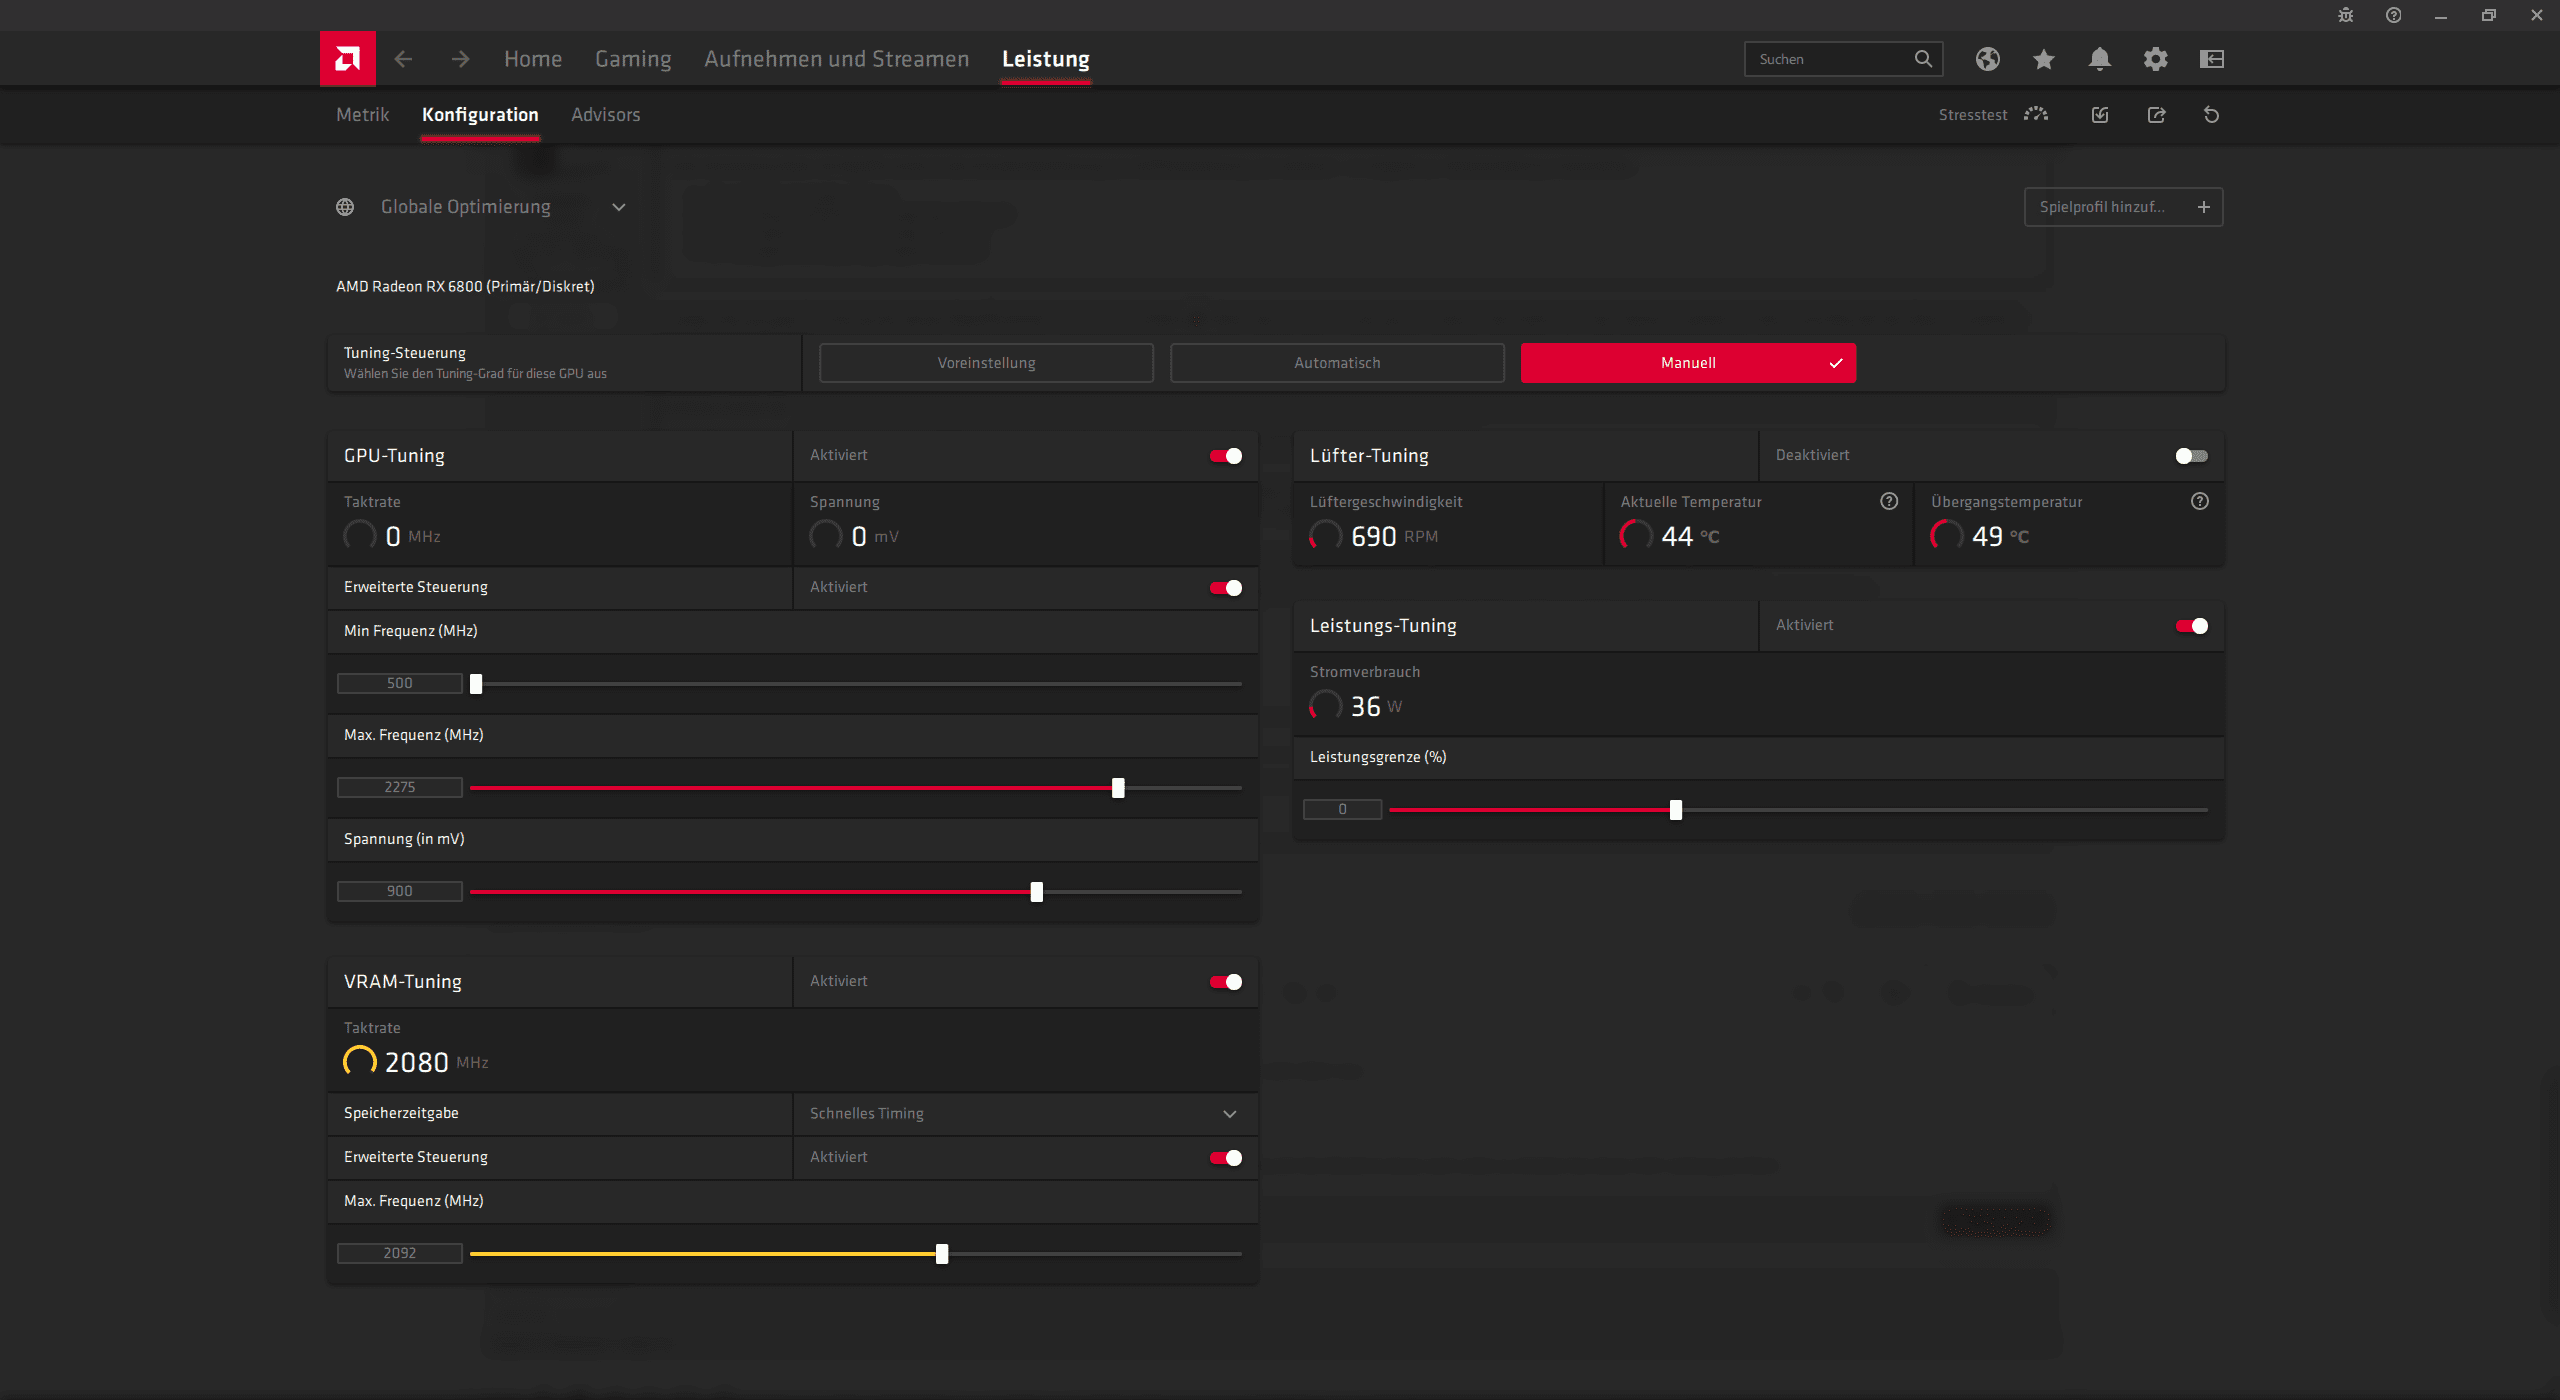Enable the Lüfter-Tuning toggle
The image size is (2560, 1400).
(x=2191, y=456)
